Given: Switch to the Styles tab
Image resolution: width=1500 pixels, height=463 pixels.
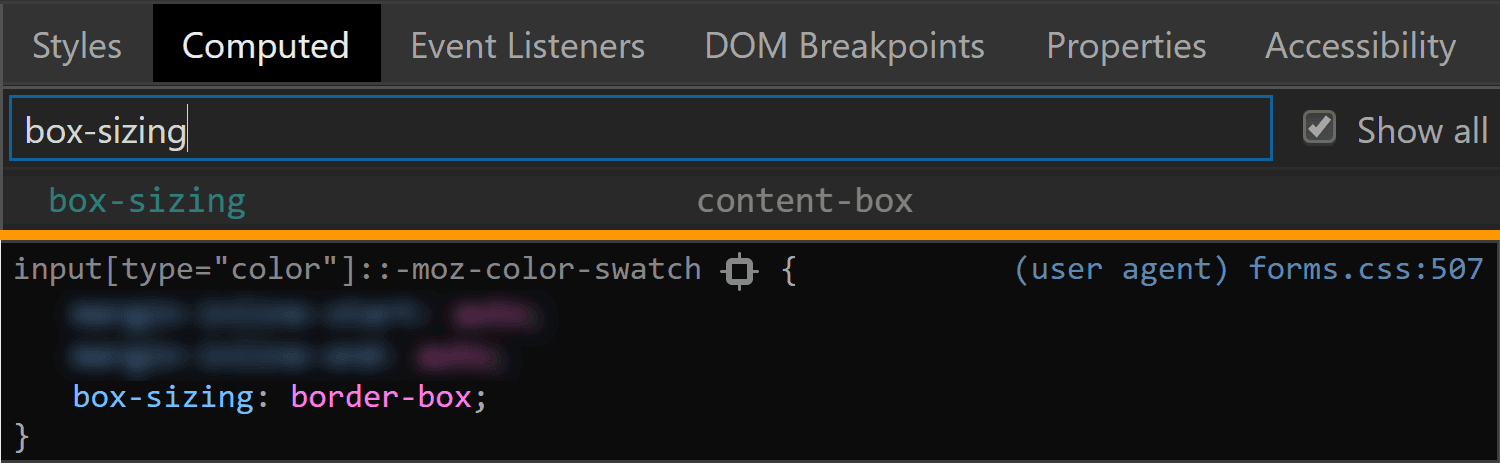Looking at the screenshot, I should (x=77, y=46).
